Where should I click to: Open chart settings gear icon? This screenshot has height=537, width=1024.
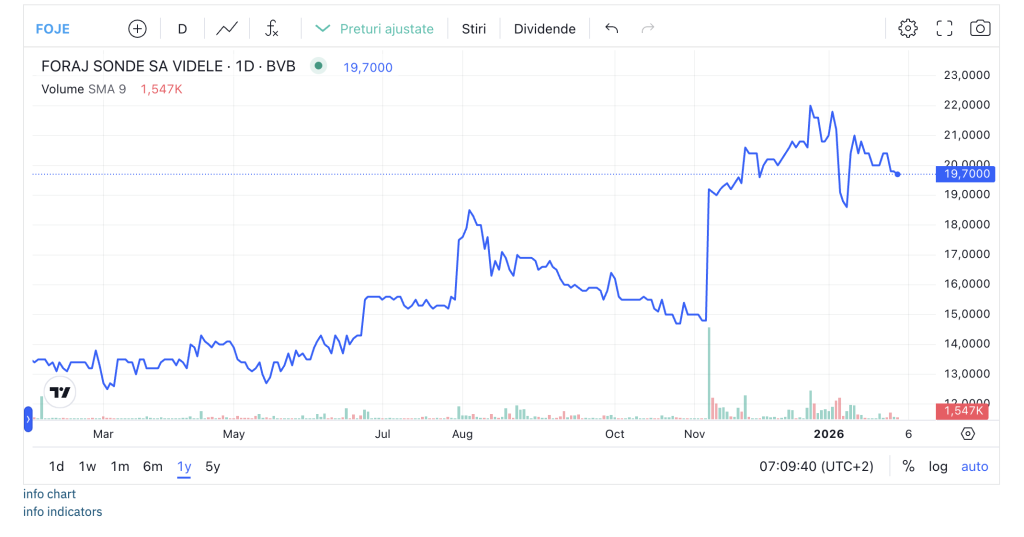907,29
